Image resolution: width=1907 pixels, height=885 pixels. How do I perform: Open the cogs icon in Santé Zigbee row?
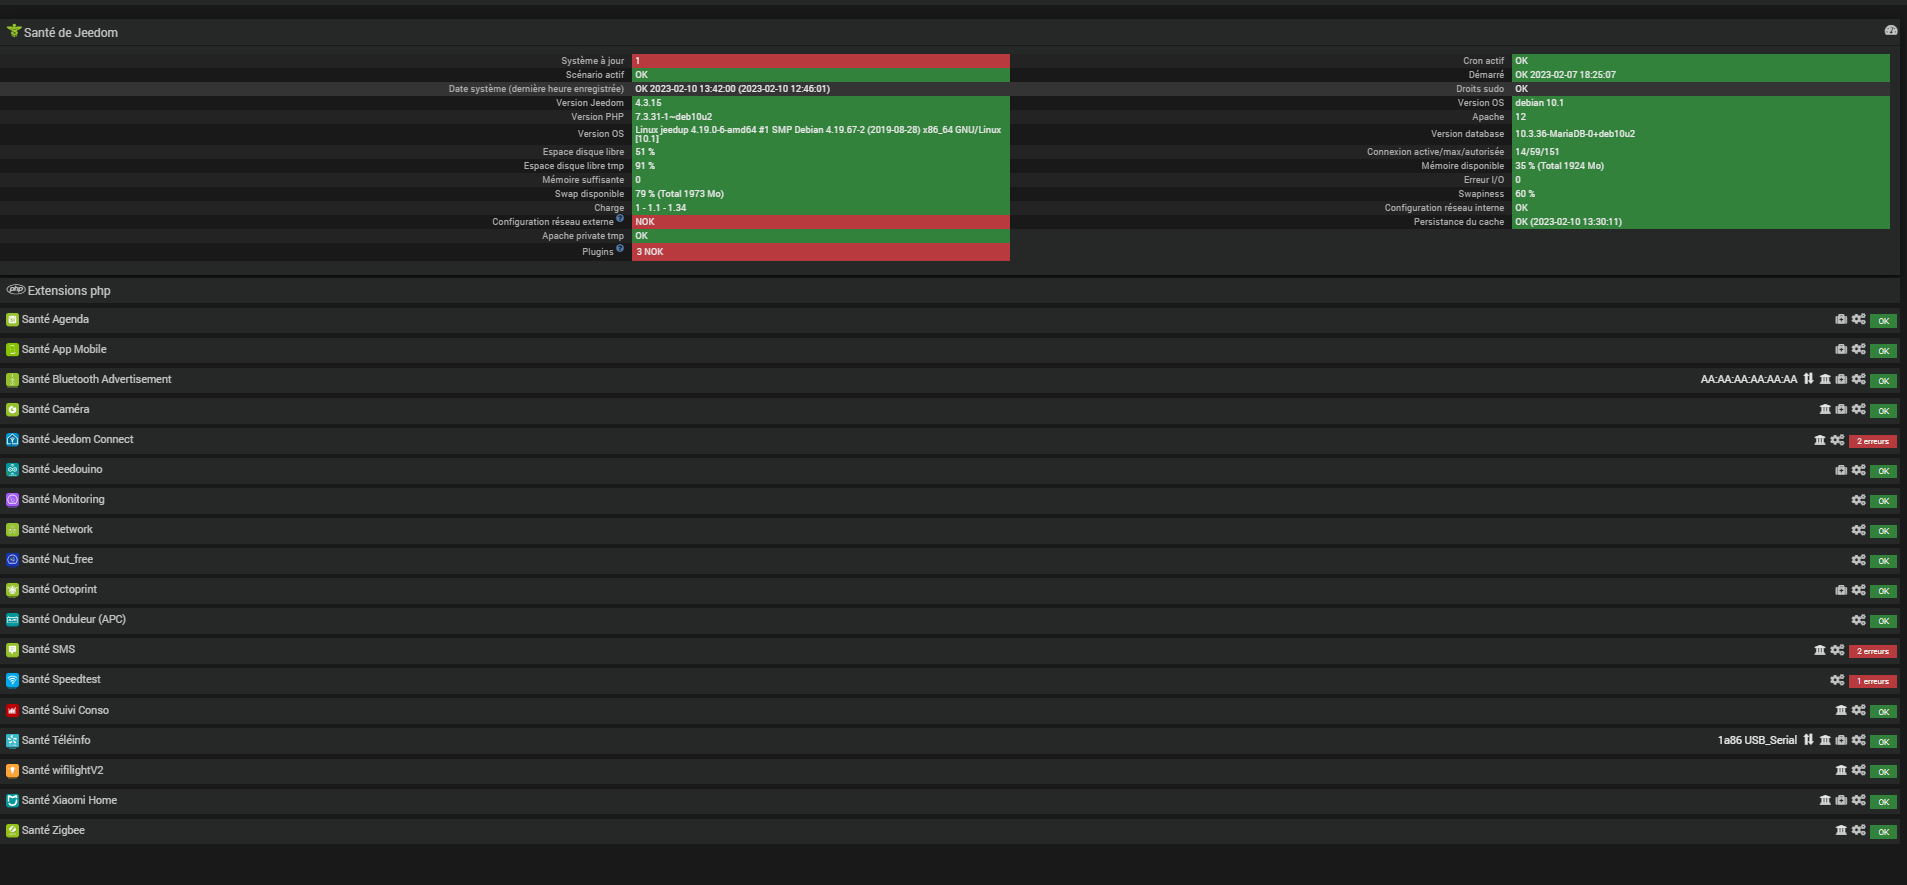[1858, 830]
